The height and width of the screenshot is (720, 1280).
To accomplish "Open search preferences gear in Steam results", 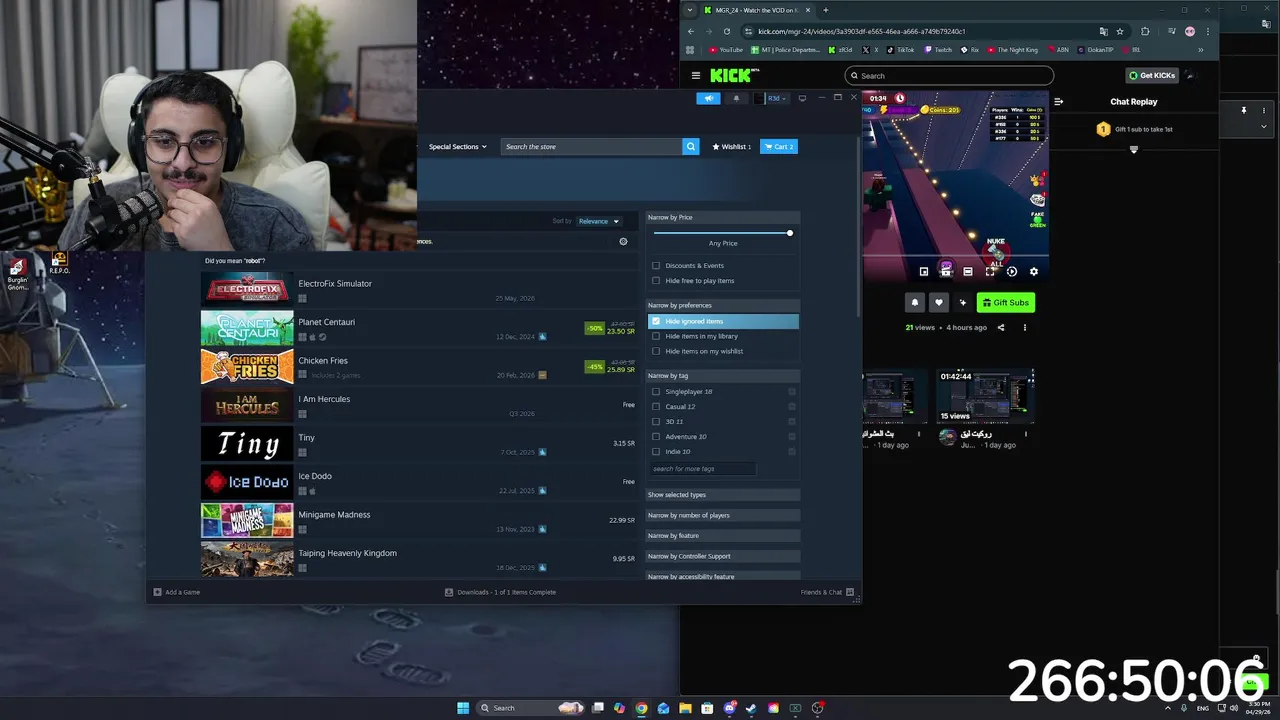I will (x=623, y=241).
